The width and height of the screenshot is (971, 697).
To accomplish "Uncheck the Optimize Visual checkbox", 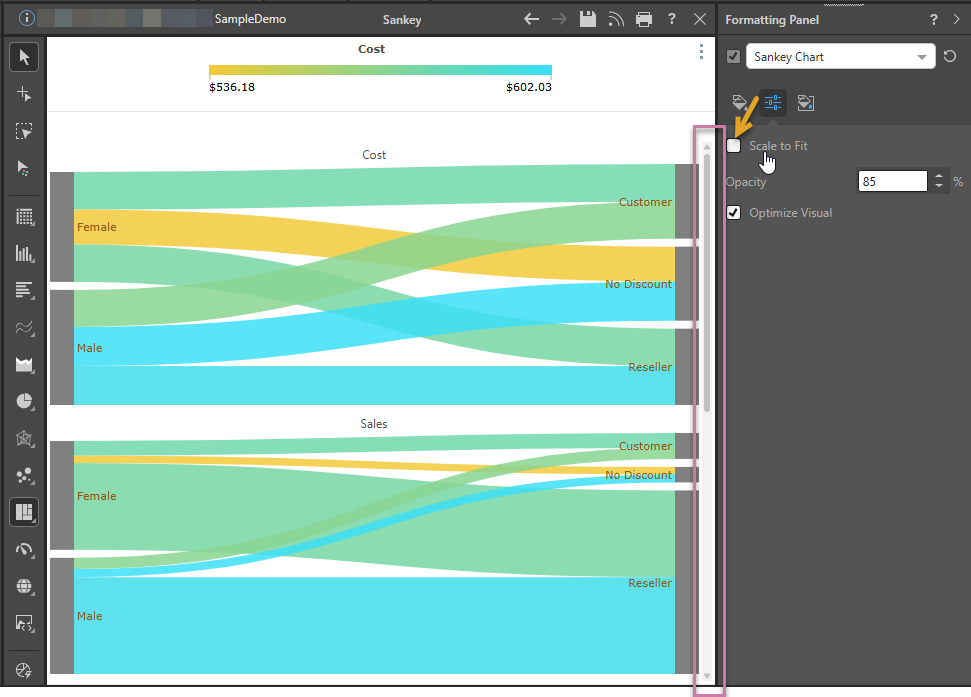I will [x=733, y=213].
